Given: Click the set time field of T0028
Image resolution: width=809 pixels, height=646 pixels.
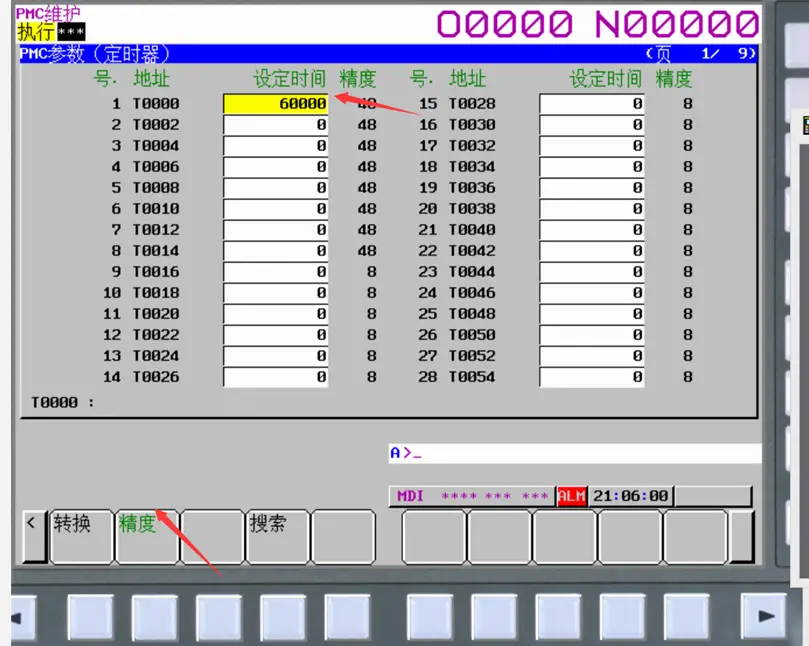Looking at the screenshot, I should [x=591, y=104].
